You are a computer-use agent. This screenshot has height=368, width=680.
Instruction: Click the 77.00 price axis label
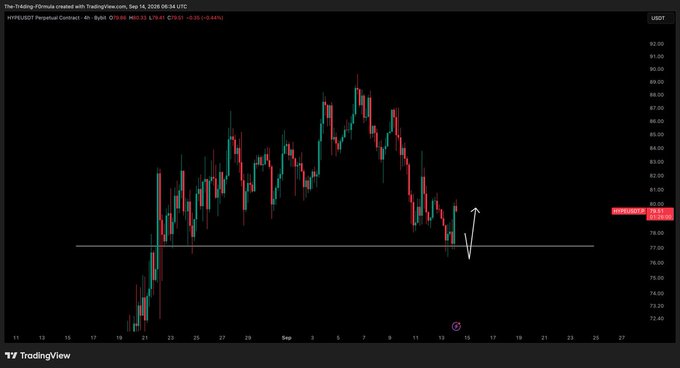tap(657, 248)
